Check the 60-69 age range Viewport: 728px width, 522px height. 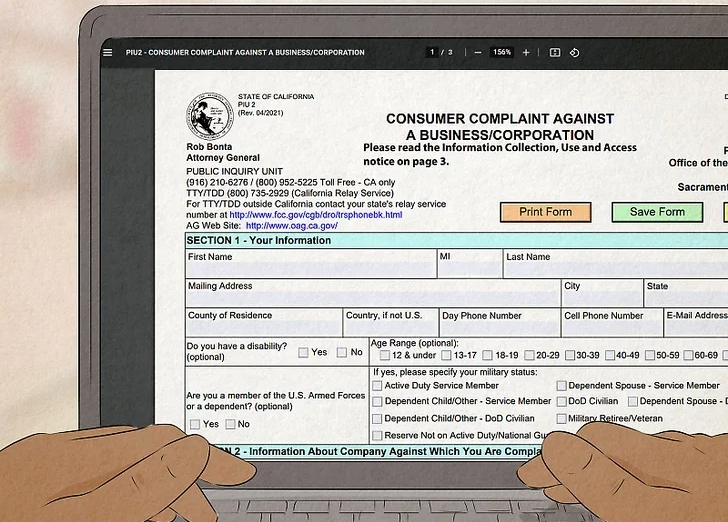tap(688, 355)
